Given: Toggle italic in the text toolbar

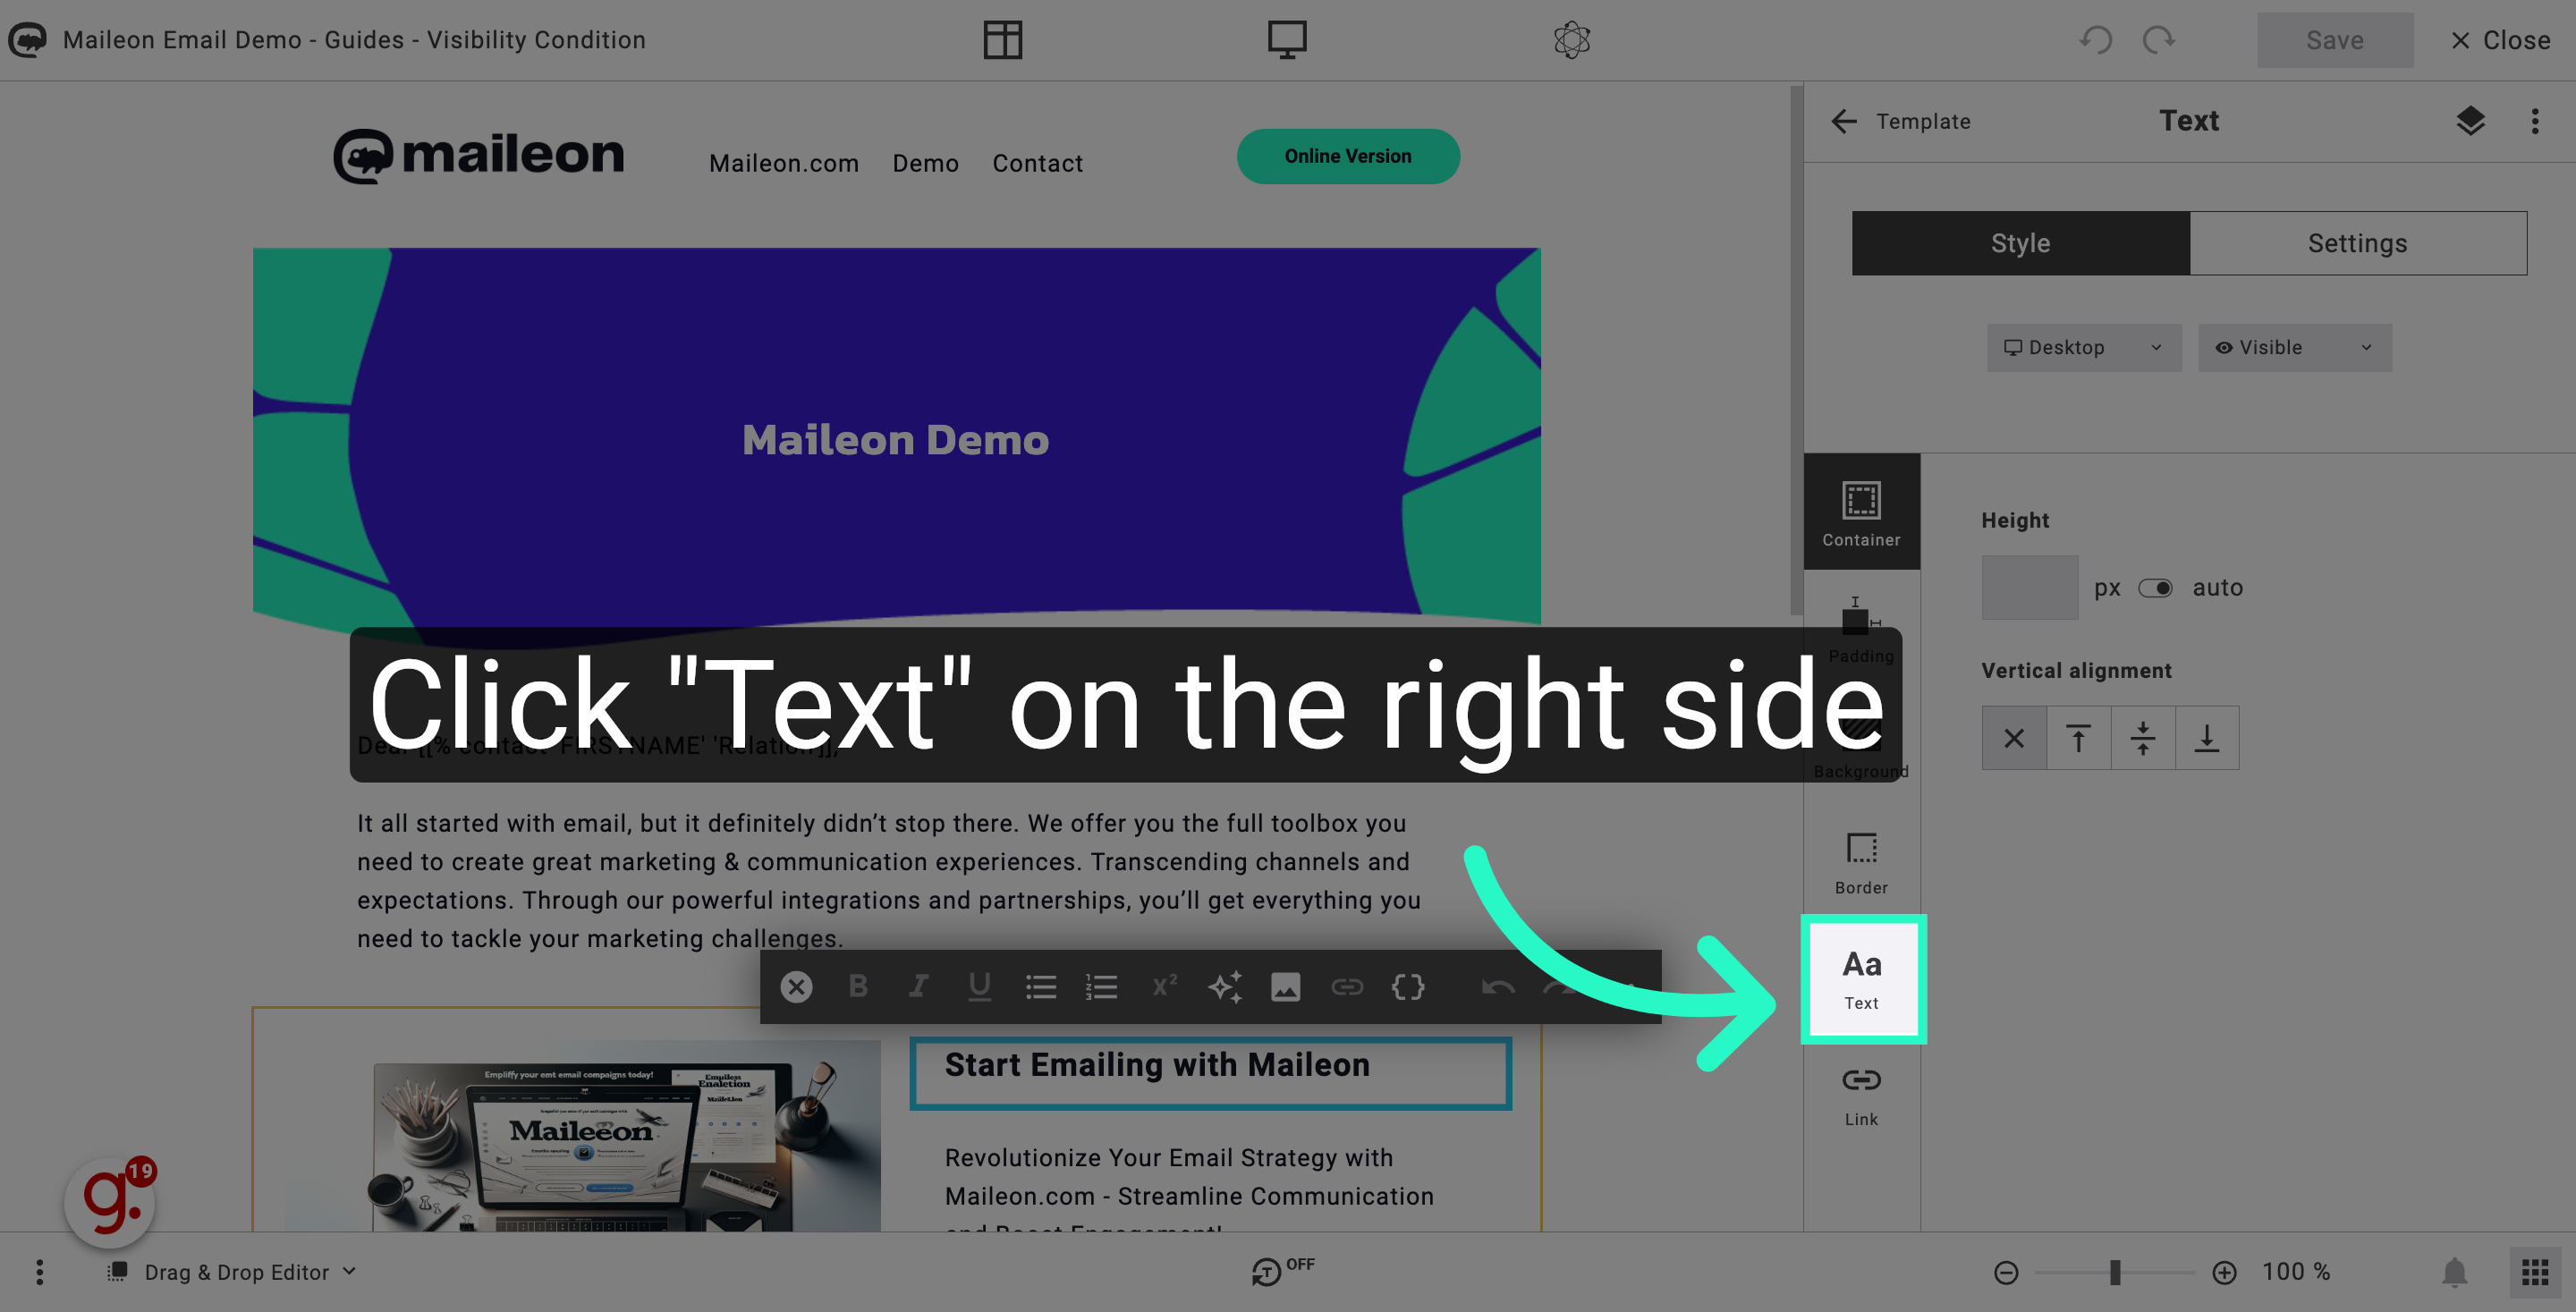Looking at the screenshot, I should click(x=918, y=987).
